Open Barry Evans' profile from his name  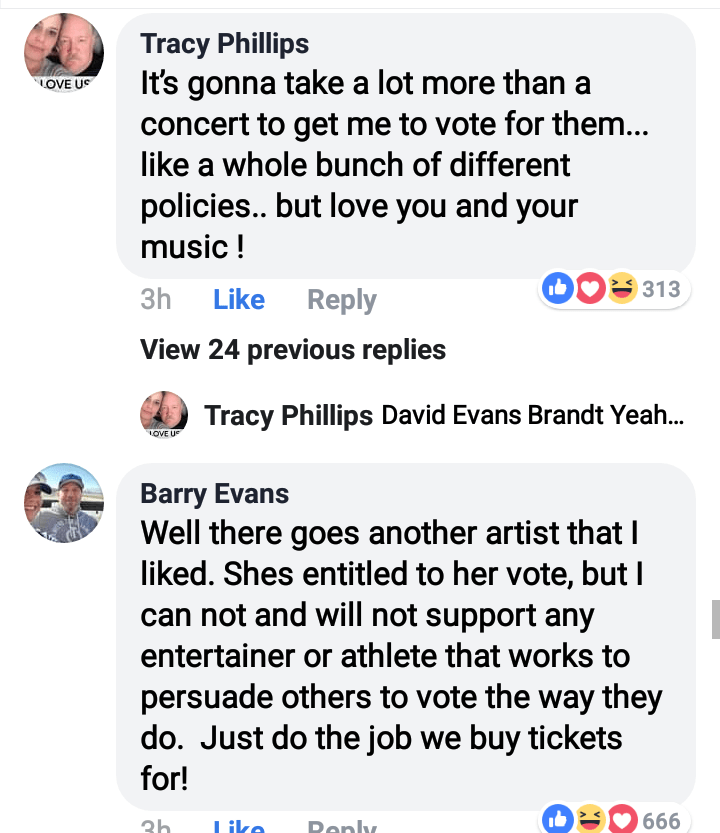pos(215,493)
